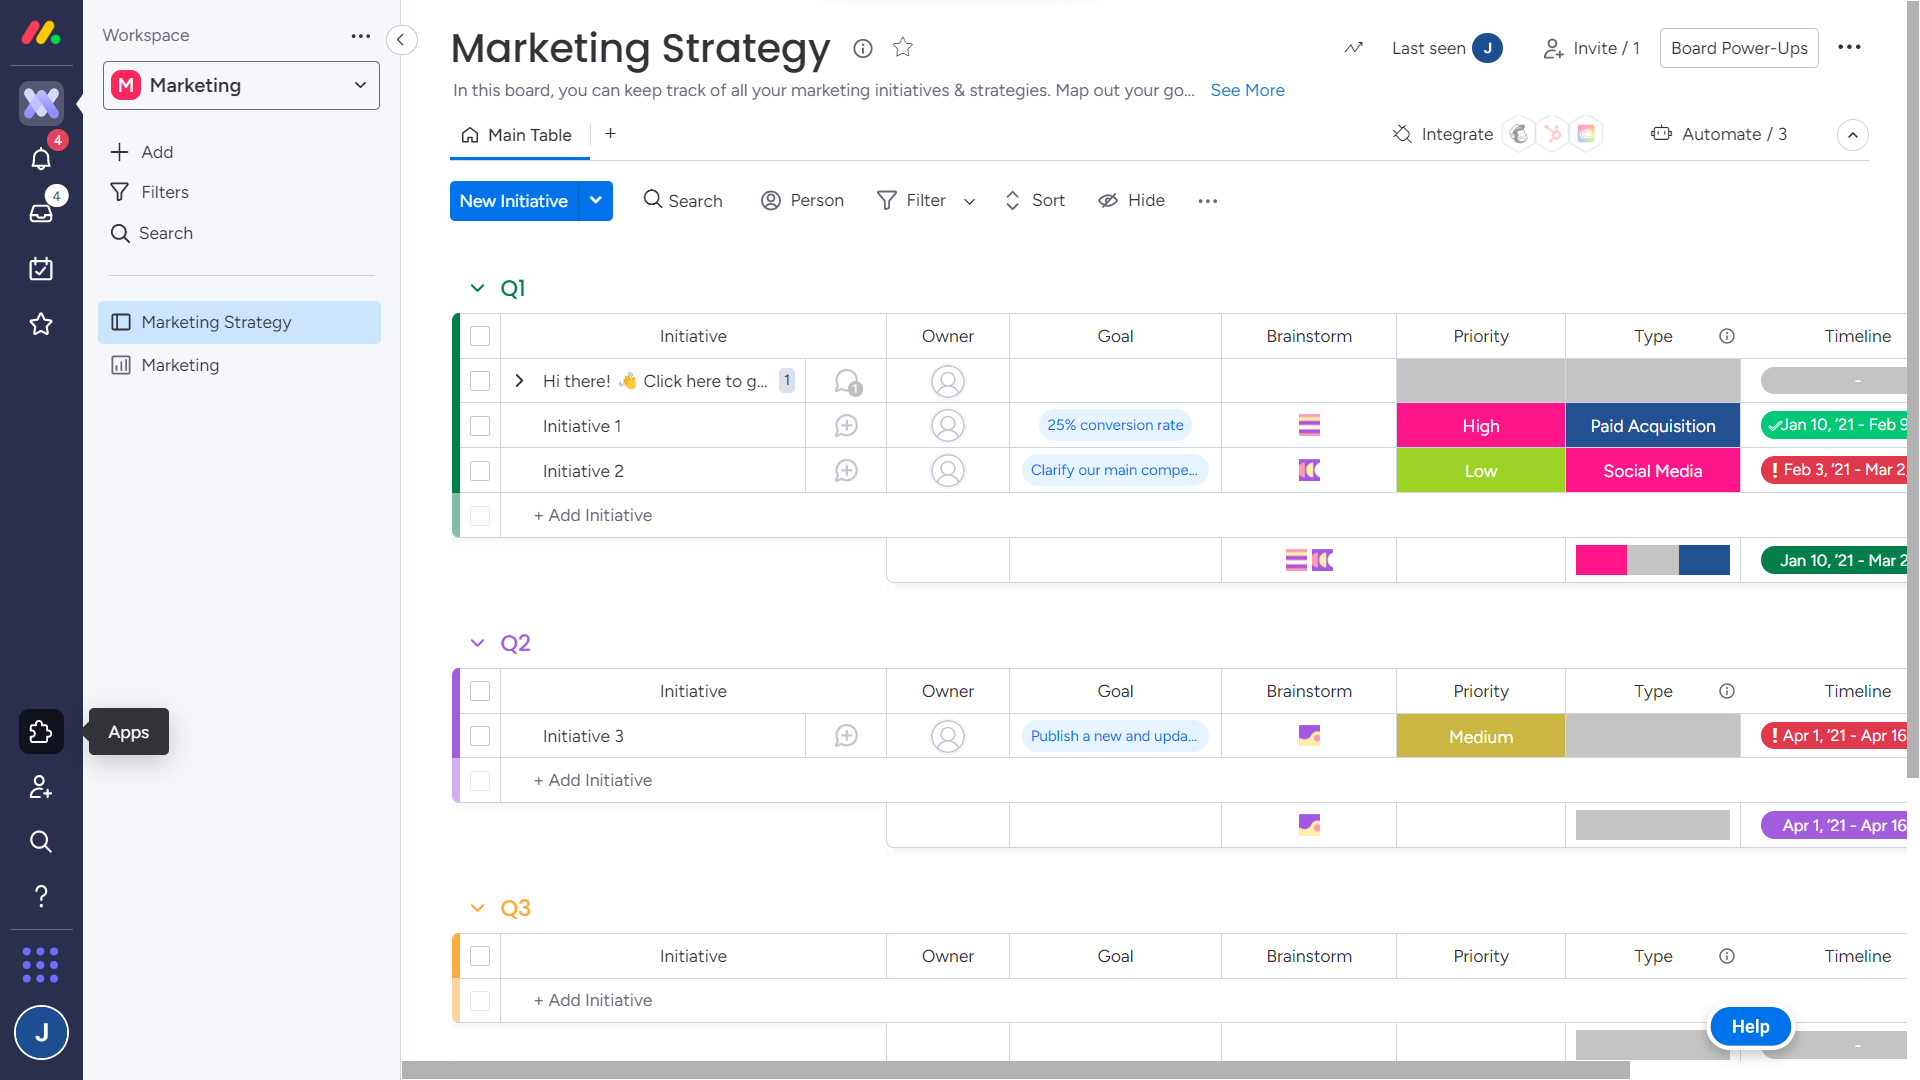Check the Initiative 1 row checkbox
The image size is (1920, 1080).
[480, 426]
